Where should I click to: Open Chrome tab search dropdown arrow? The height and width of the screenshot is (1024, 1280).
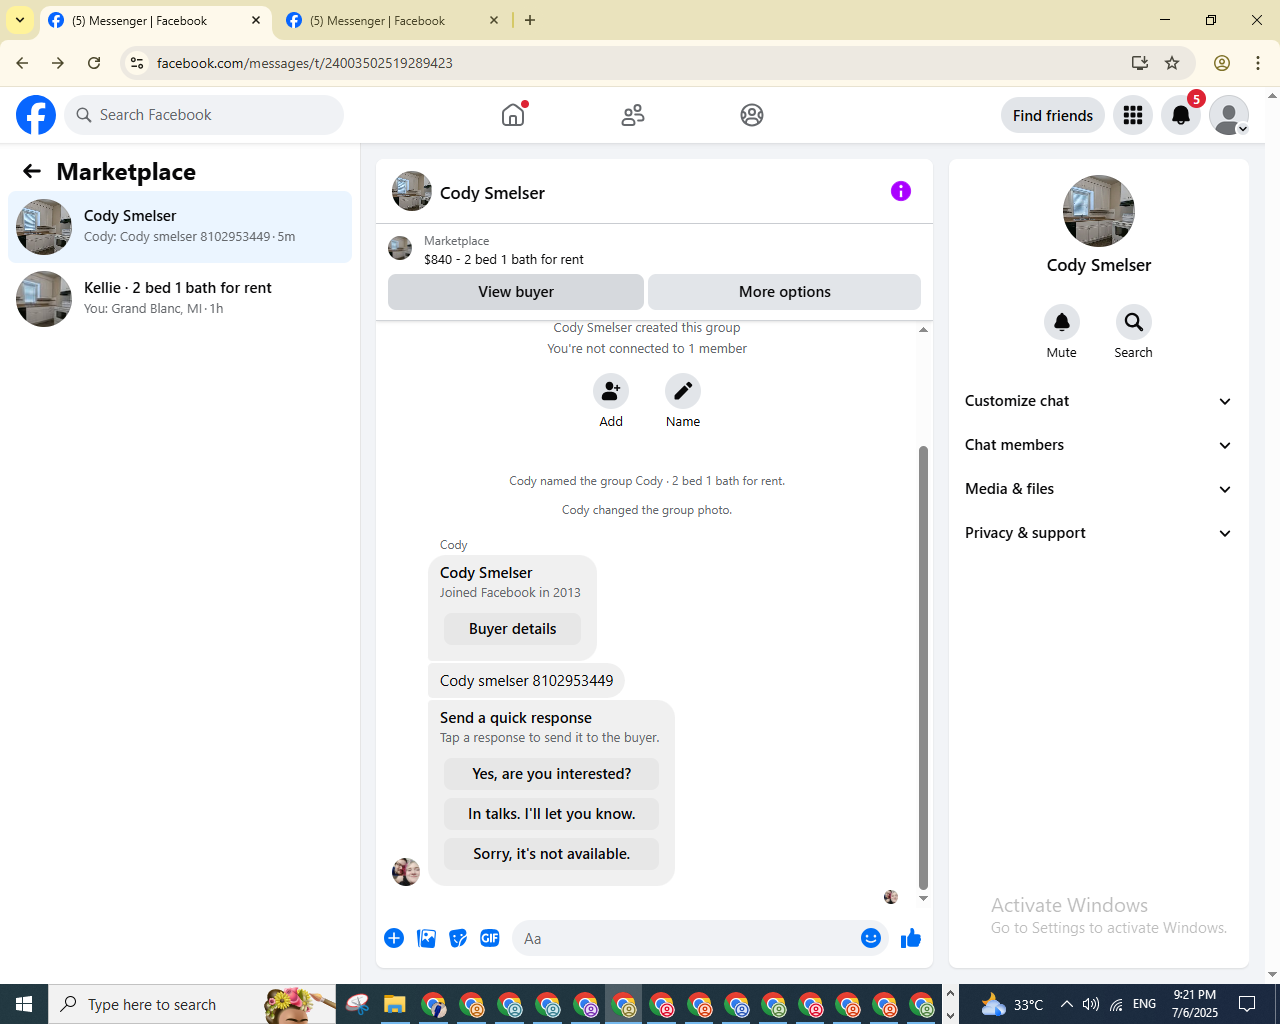tap(20, 20)
